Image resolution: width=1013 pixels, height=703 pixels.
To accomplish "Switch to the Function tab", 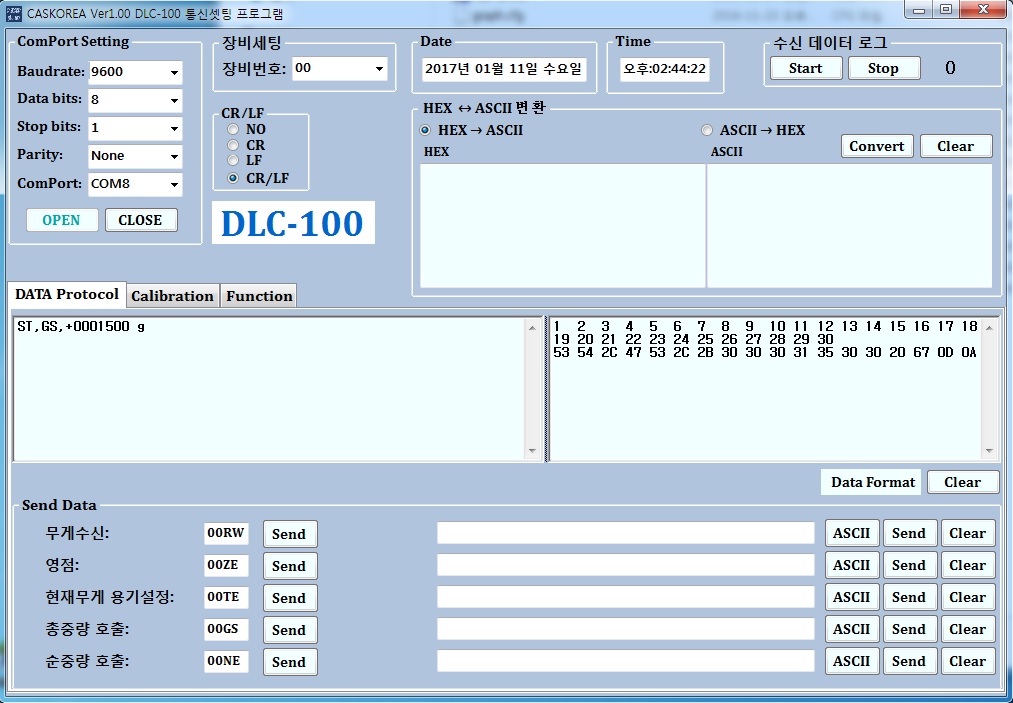I will click(x=259, y=296).
